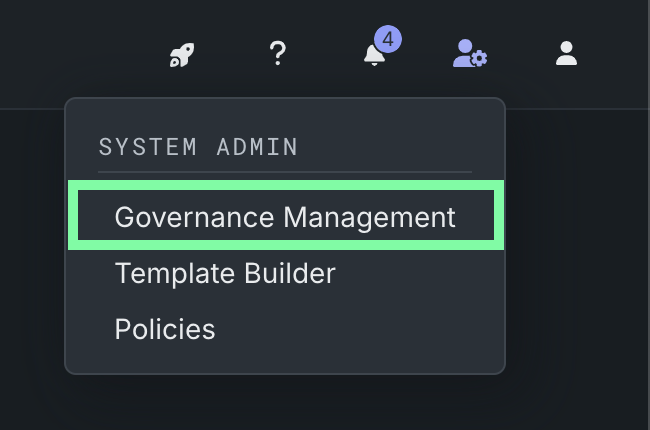View the Policies page

pyautogui.click(x=165, y=328)
